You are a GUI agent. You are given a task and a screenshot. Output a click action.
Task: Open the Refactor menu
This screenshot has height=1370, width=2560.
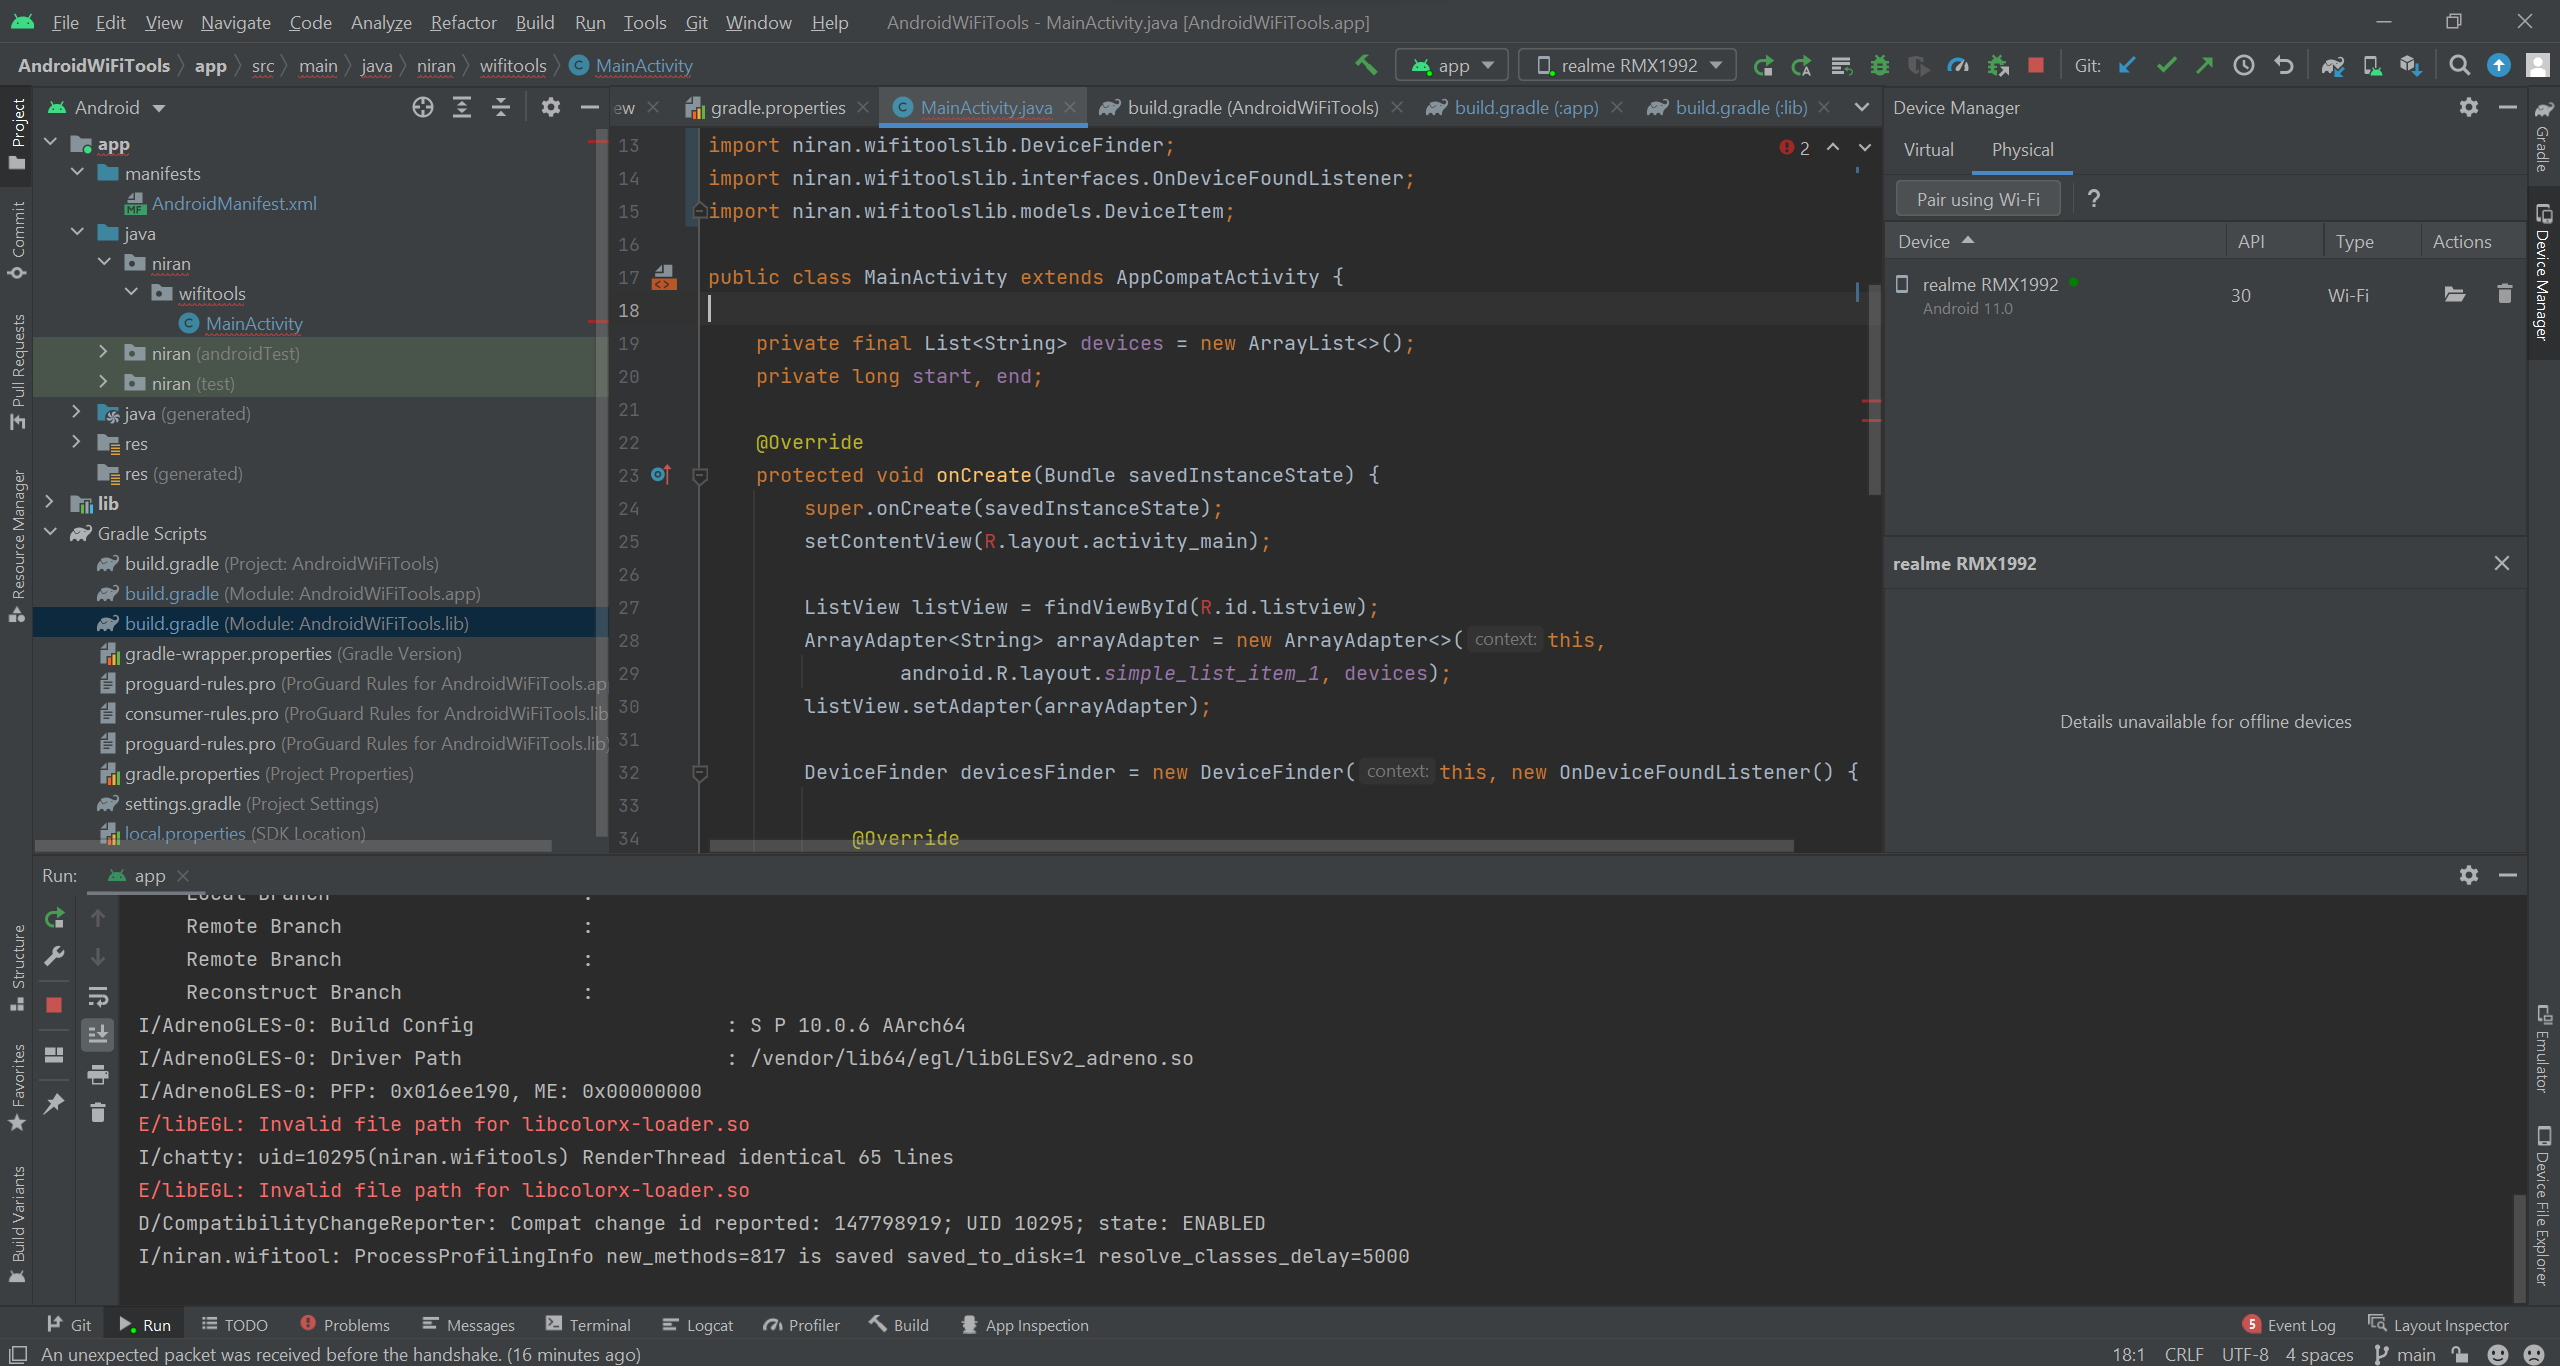click(462, 22)
